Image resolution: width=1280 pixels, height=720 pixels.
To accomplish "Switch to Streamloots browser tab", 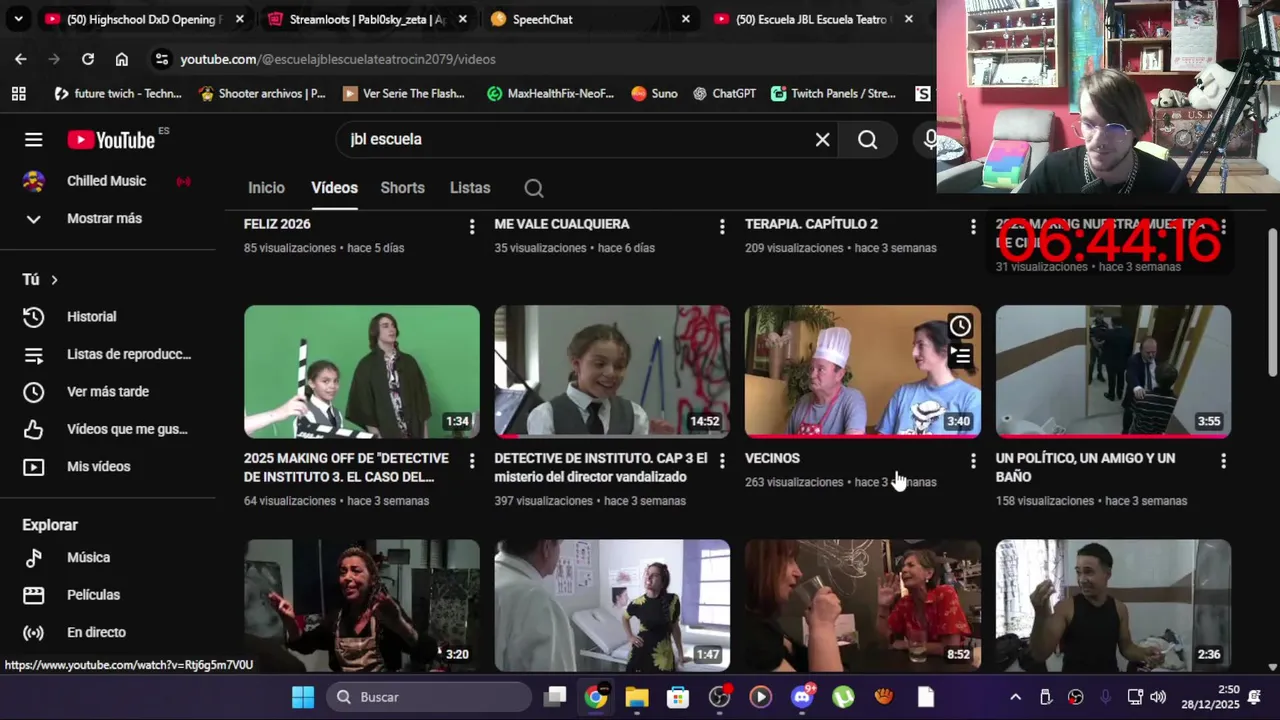I will [367, 19].
